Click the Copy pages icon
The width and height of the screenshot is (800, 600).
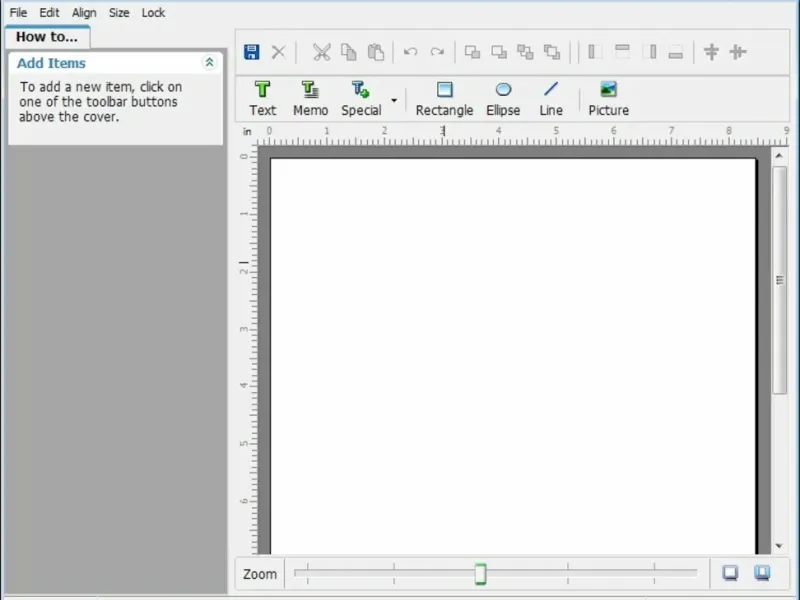349,52
